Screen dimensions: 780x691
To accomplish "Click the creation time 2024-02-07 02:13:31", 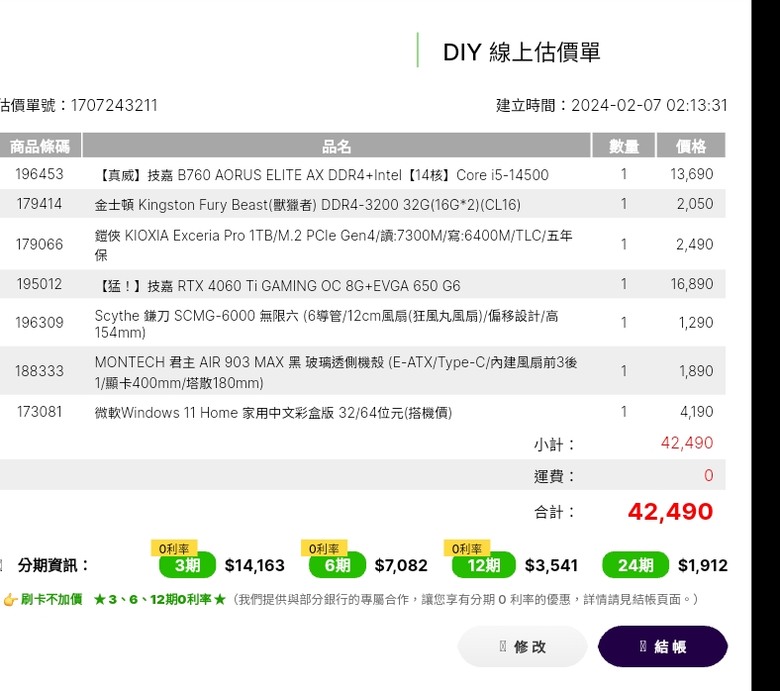I will click(x=649, y=105).
